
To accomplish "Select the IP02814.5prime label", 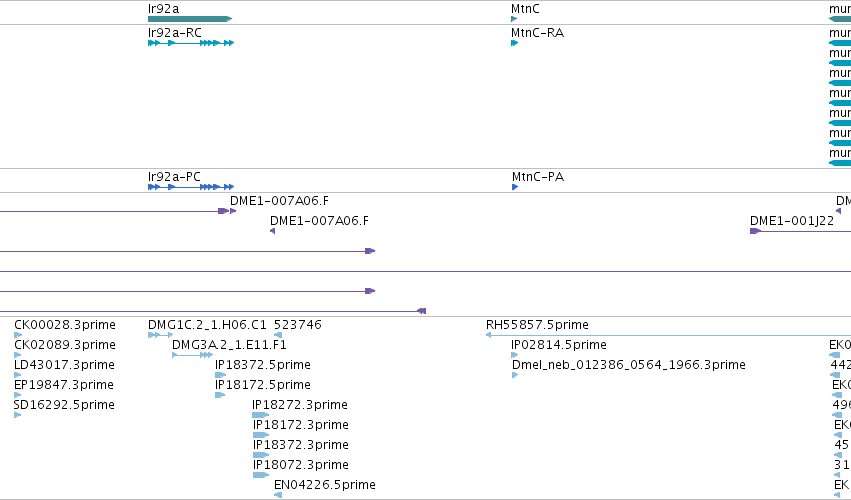I will (558, 345).
